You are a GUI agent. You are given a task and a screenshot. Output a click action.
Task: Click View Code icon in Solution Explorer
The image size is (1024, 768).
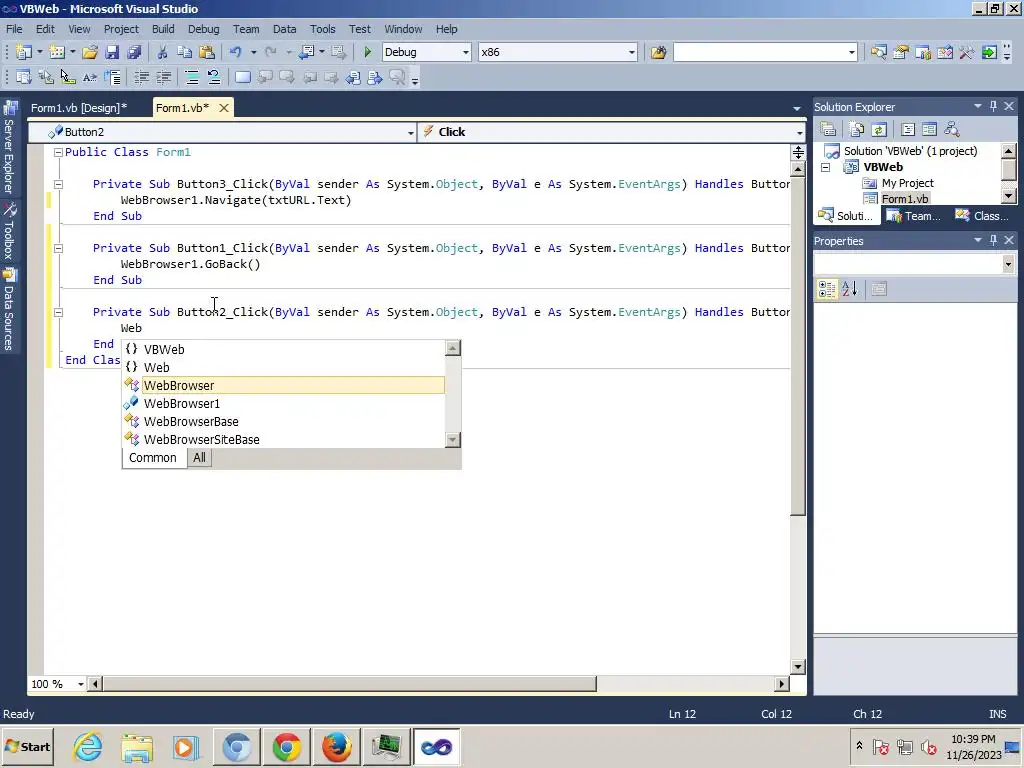pyautogui.click(x=908, y=129)
